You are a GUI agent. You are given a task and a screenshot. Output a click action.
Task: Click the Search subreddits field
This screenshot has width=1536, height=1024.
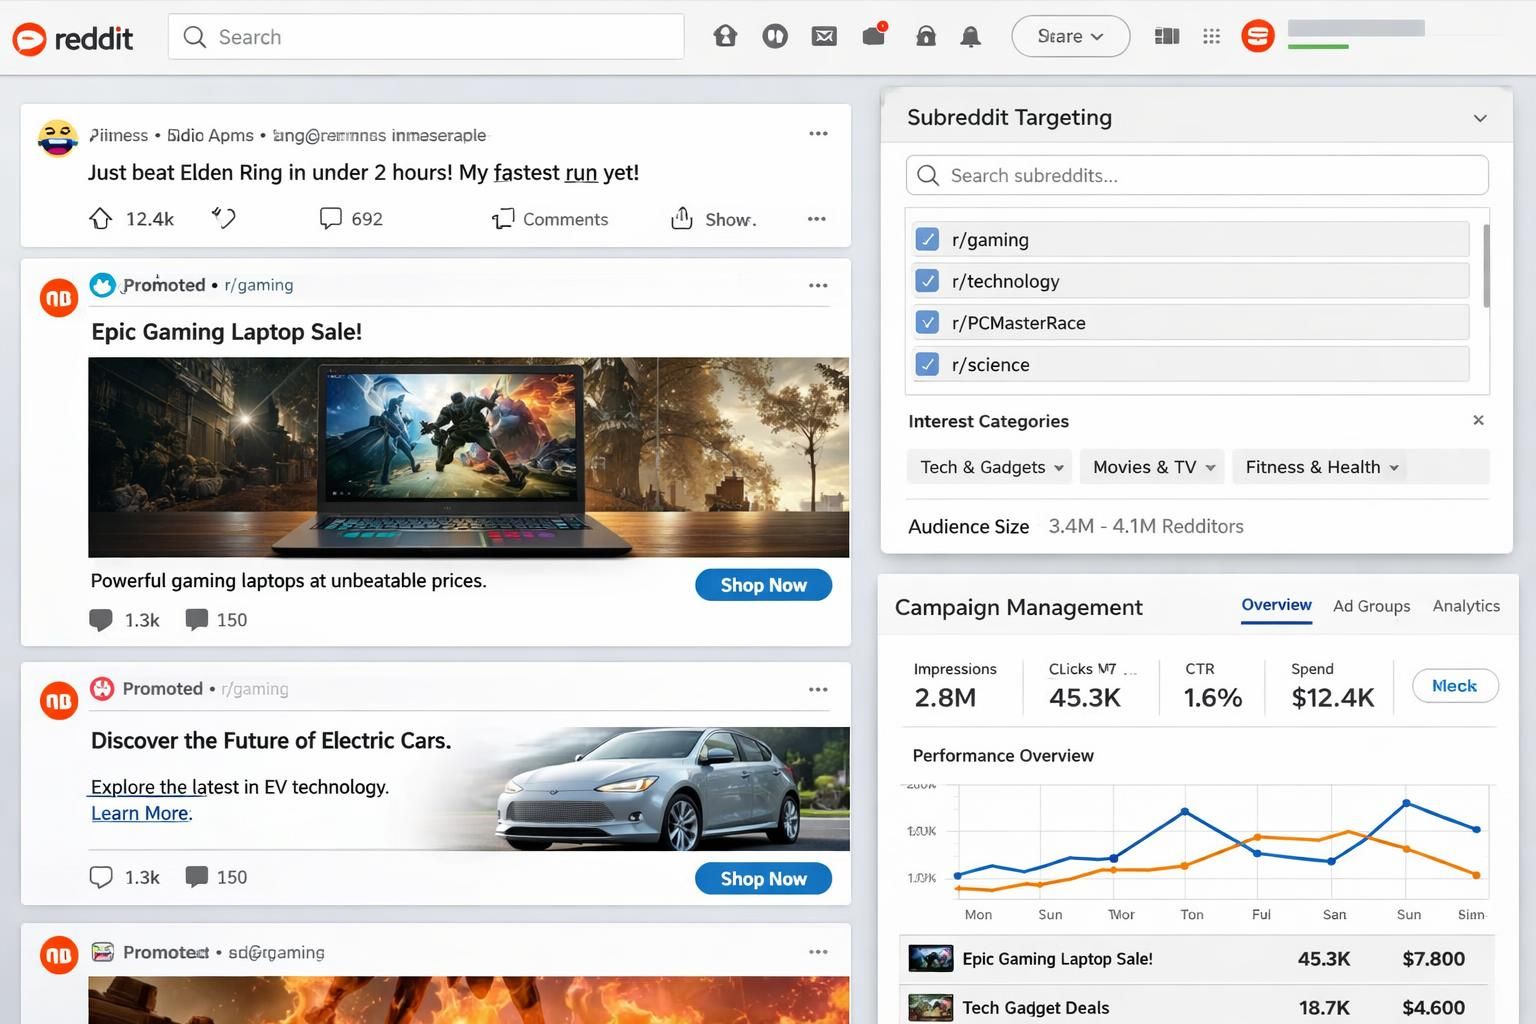point(1197,175)
